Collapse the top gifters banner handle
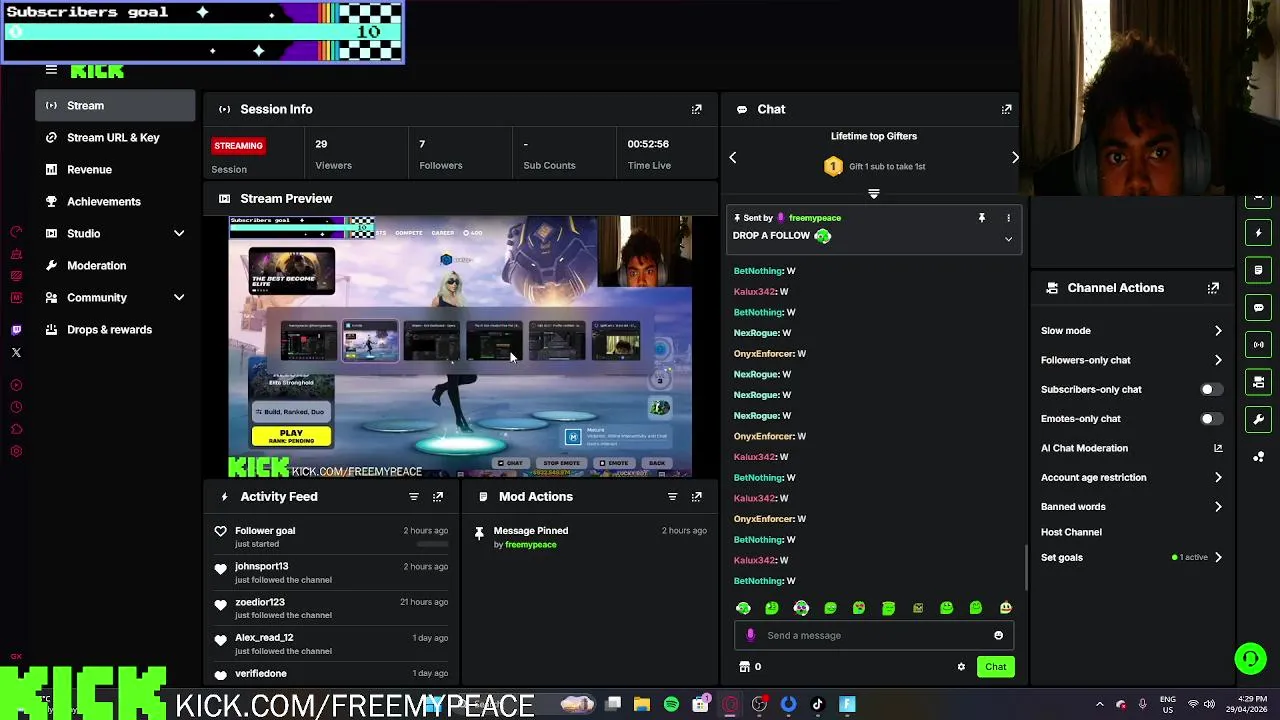The width and height of the screenshot is (1280, 720). 874,194
